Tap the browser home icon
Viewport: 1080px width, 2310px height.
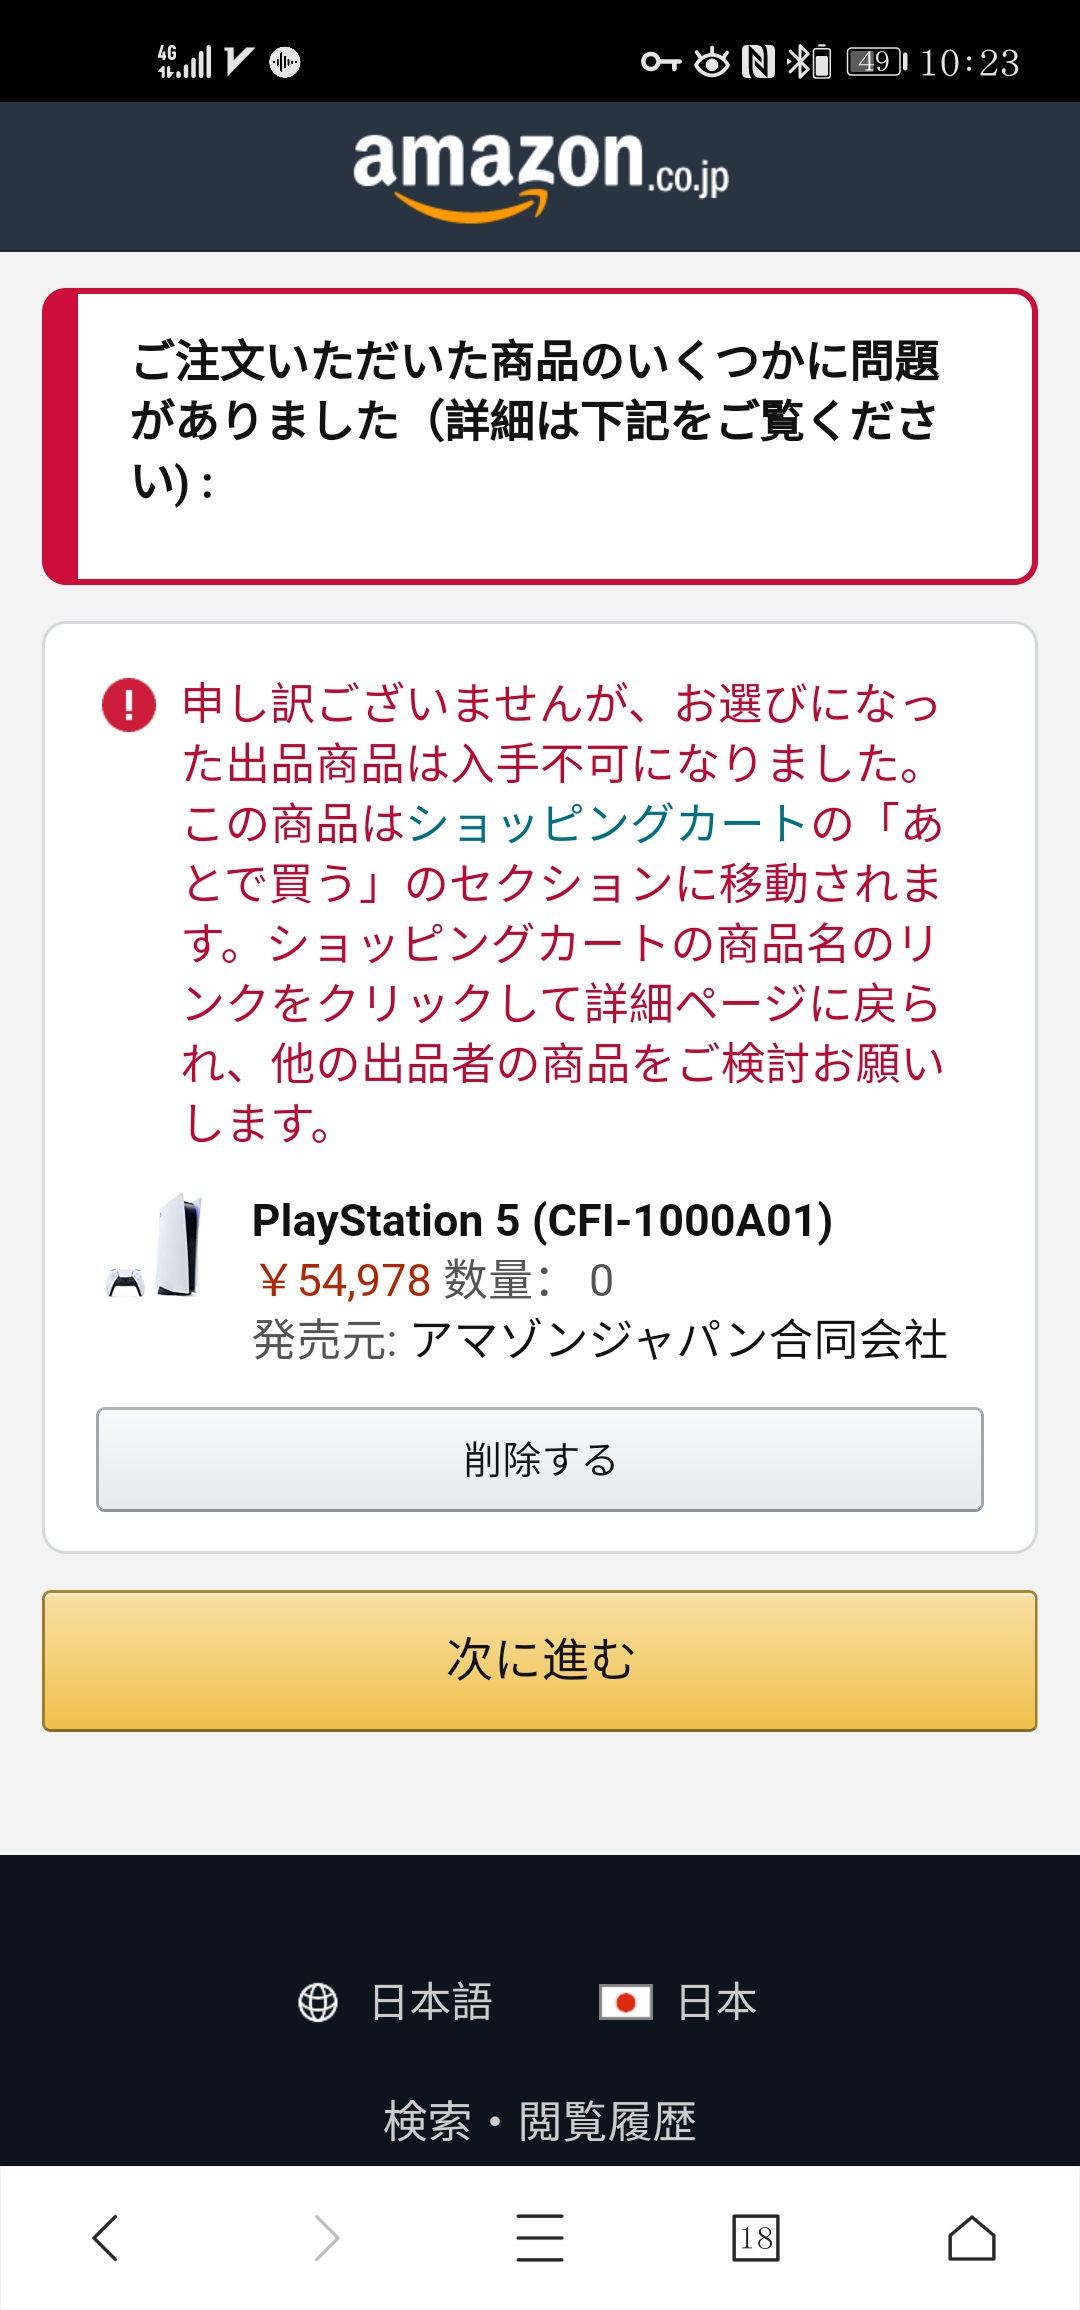tap(972, 2238)
